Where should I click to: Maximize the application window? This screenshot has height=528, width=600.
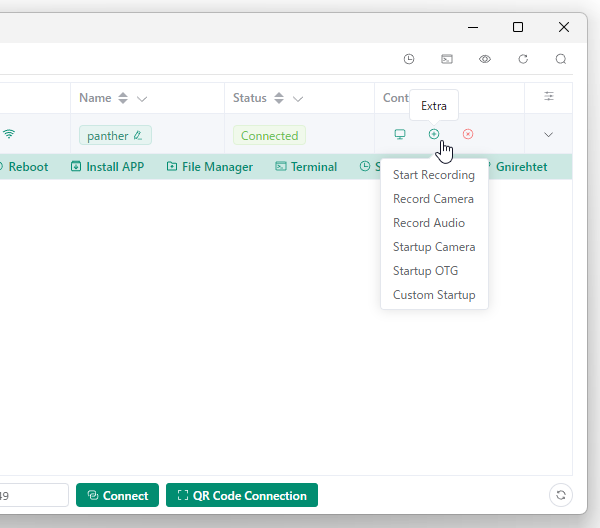(x=518, y=27)
